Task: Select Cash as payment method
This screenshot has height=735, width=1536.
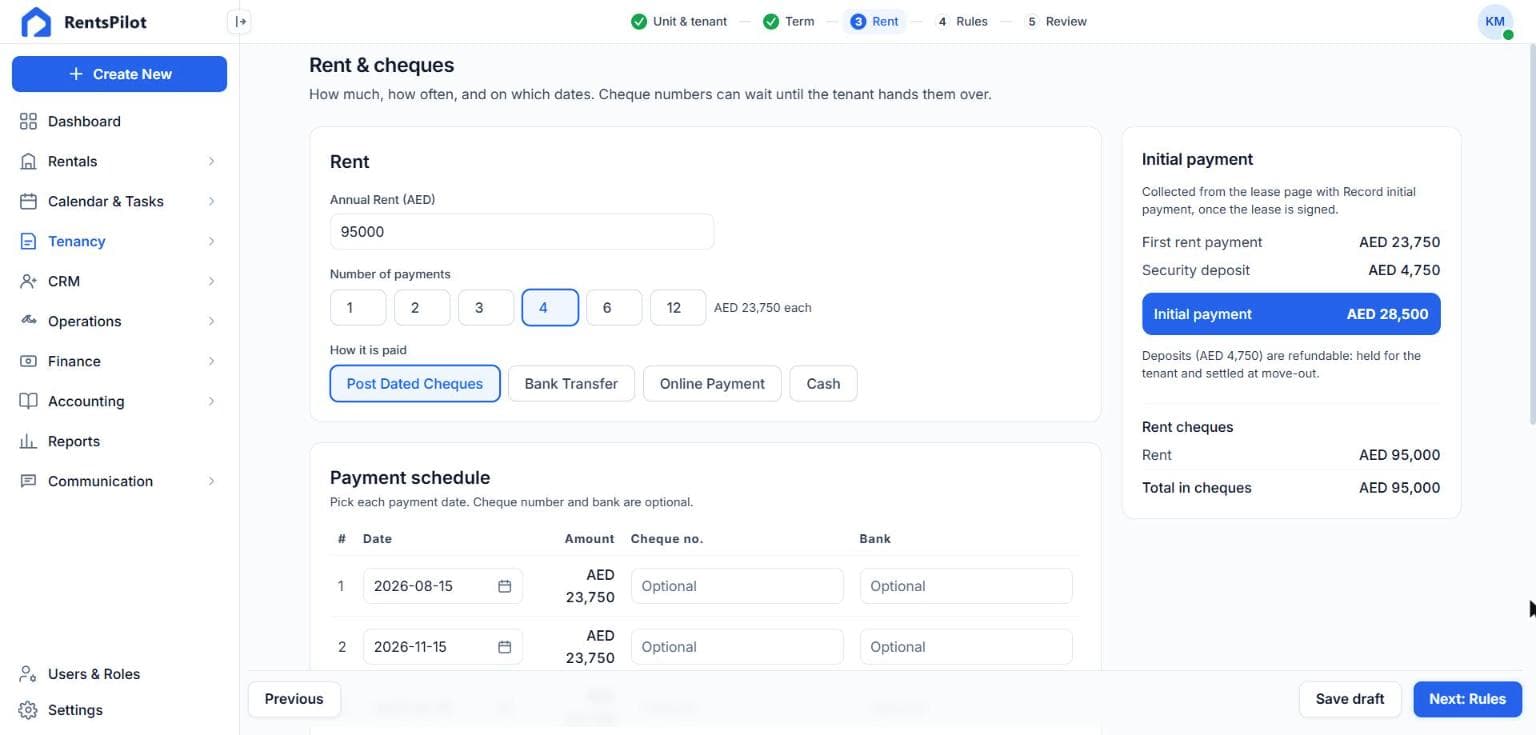Action: 823,383
